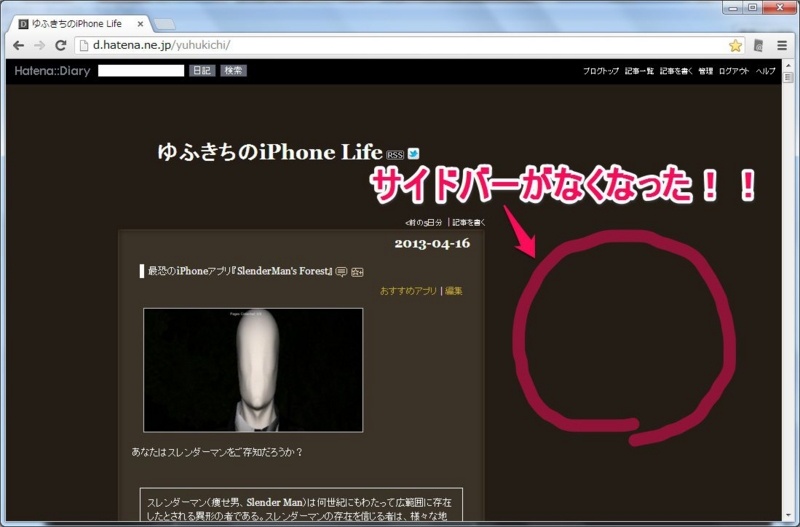This screenshot has width=800, height=527.
Task: Click the quoted paragraph starting スレンダーマン（痩せ男
Action: (x=301, y=504)
